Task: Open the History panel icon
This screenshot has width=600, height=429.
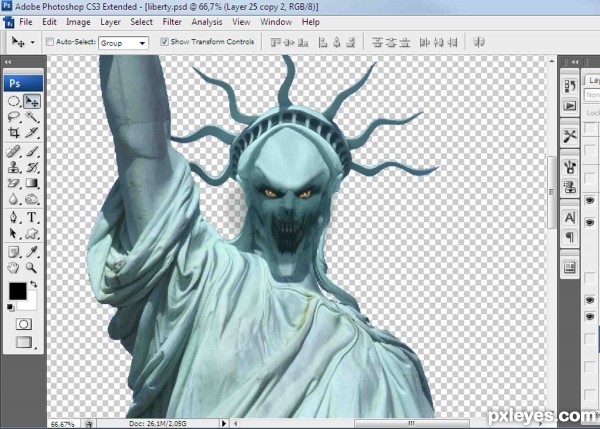Action: 569,86
